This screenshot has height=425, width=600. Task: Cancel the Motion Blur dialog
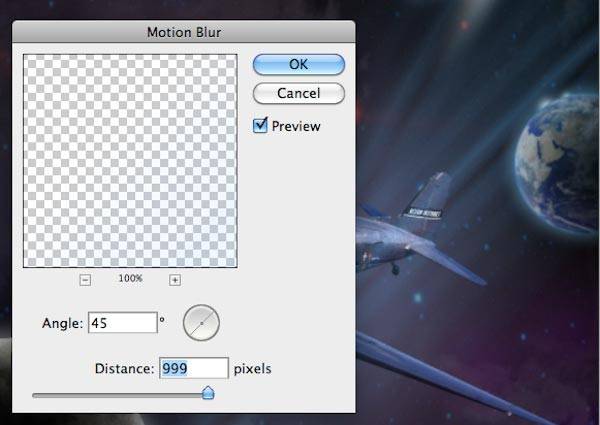(x=298, y=93)
